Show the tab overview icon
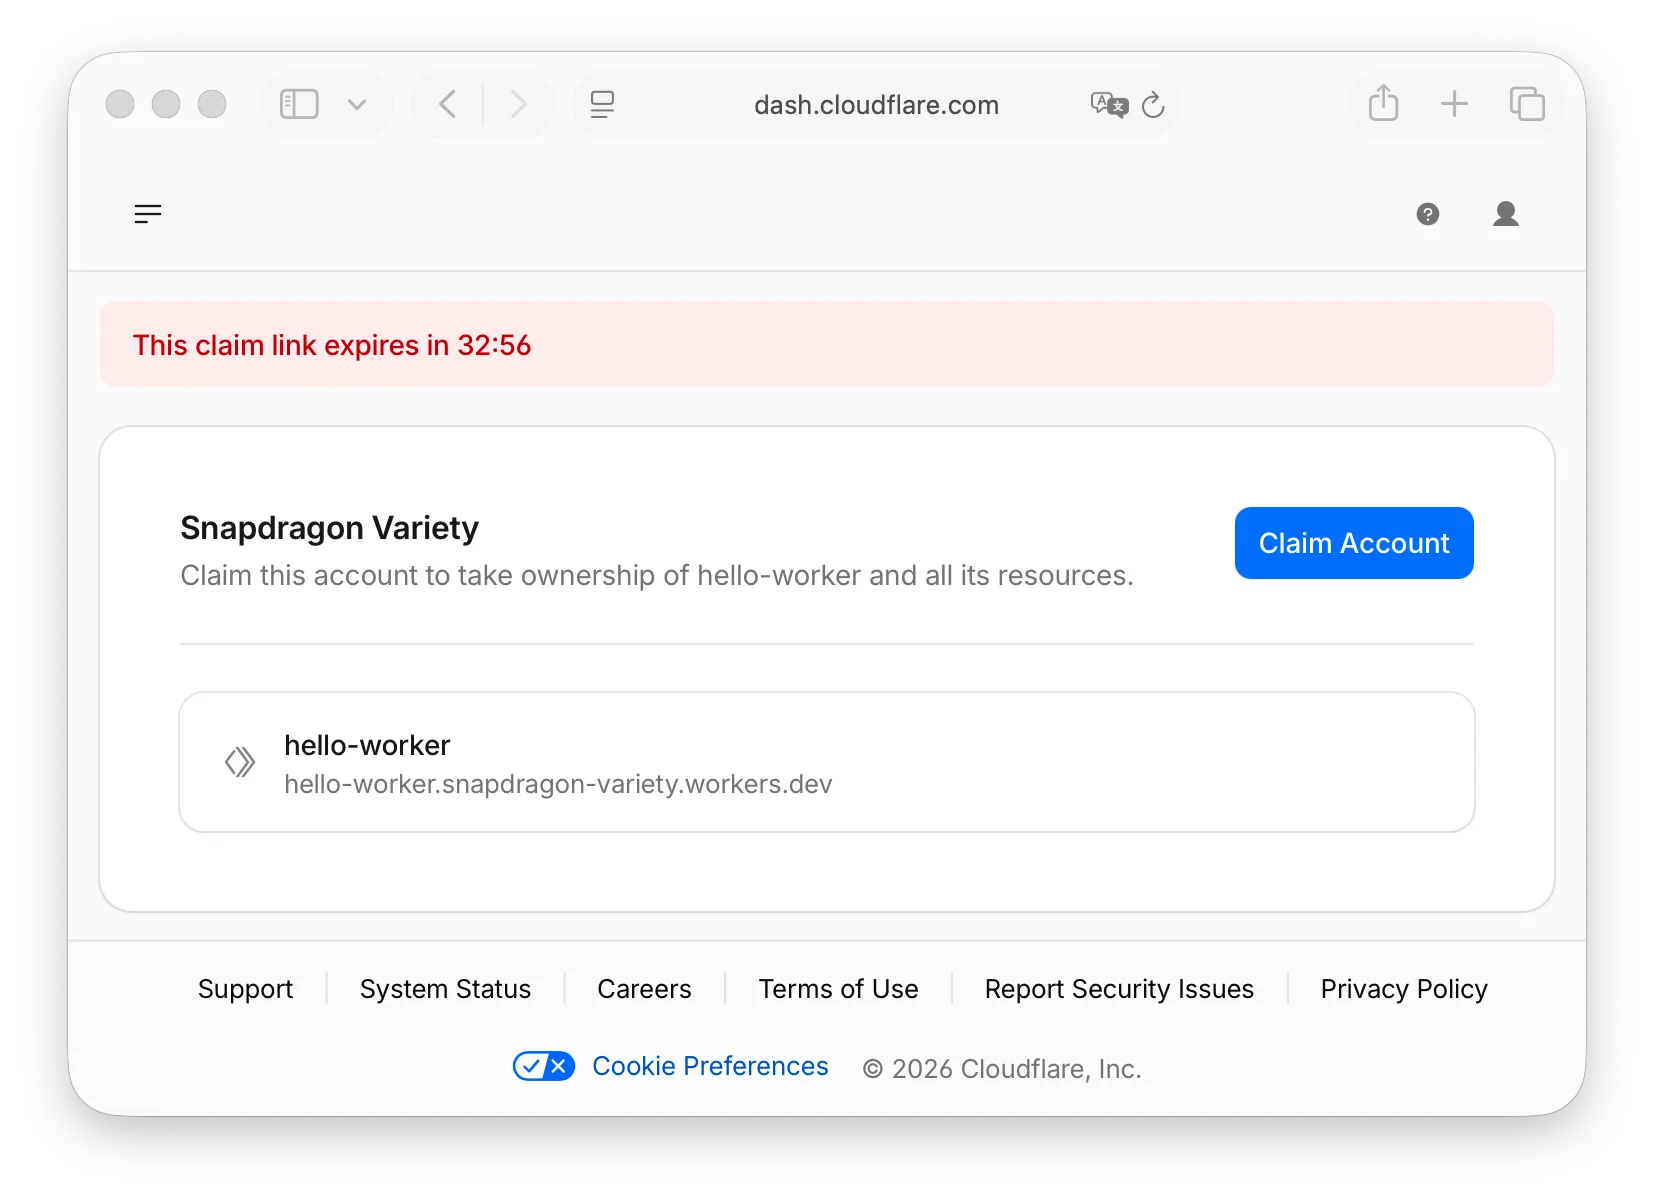The width and height of the screenshot is (1654, 1200). [x=1527, y=103]
